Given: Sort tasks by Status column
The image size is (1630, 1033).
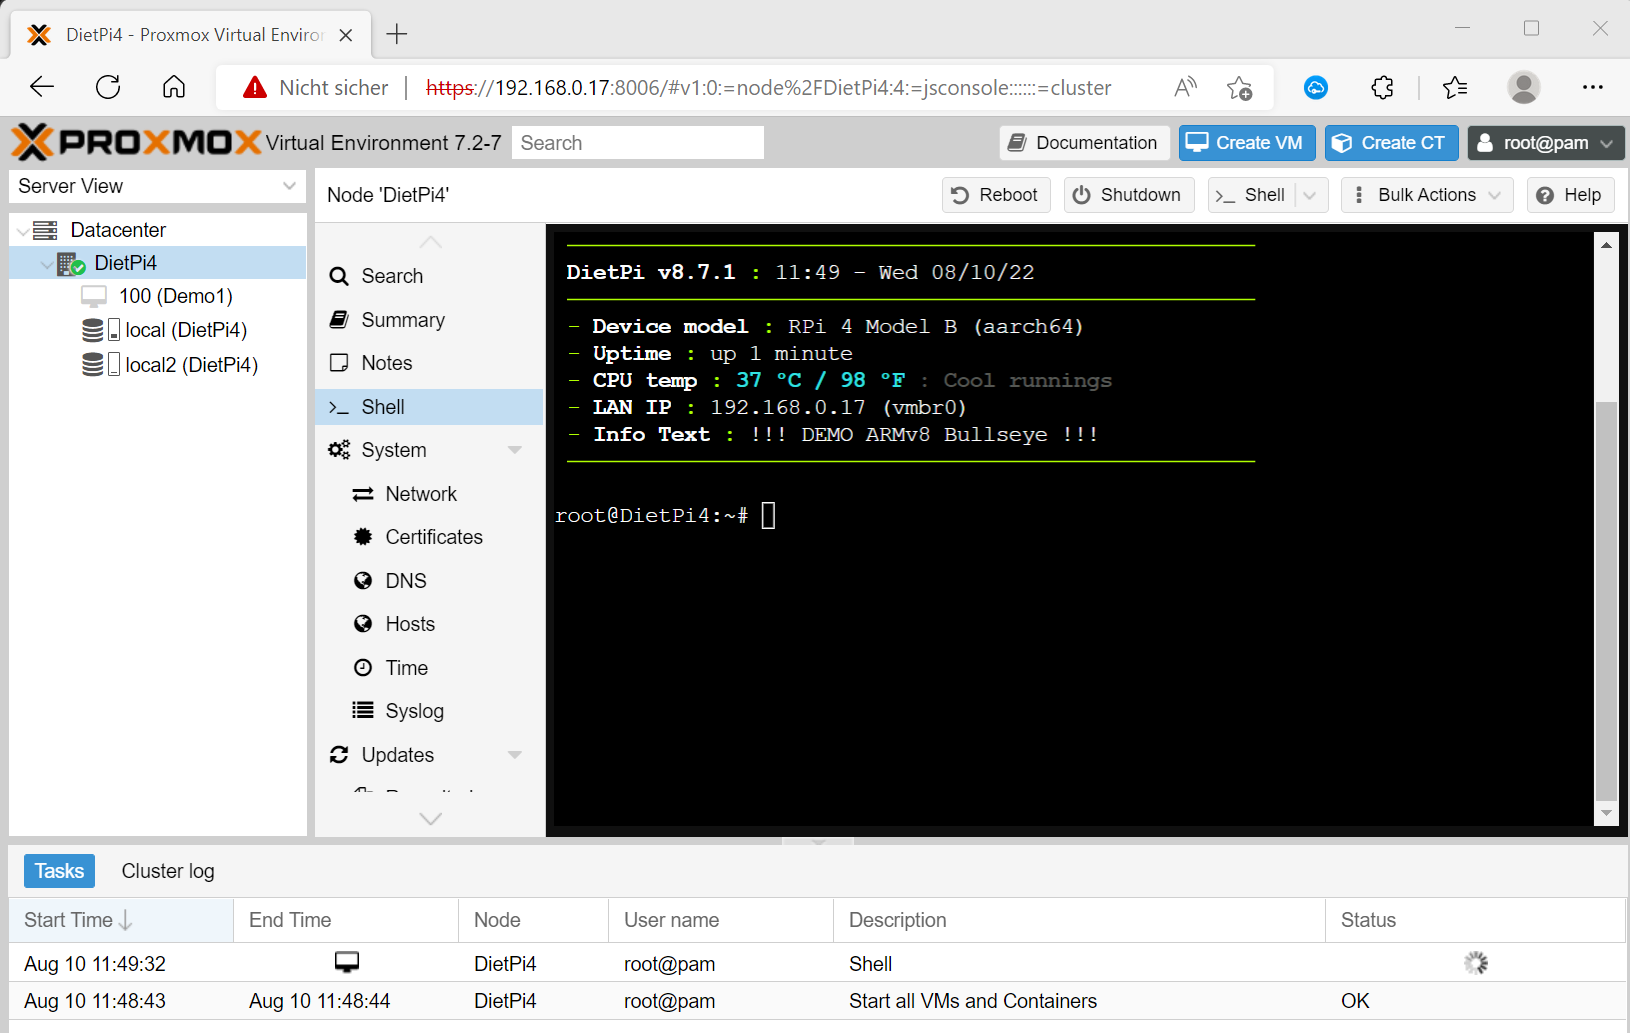Looking at the screenshot, I should pyautogui.click(x=1475, y=920).
